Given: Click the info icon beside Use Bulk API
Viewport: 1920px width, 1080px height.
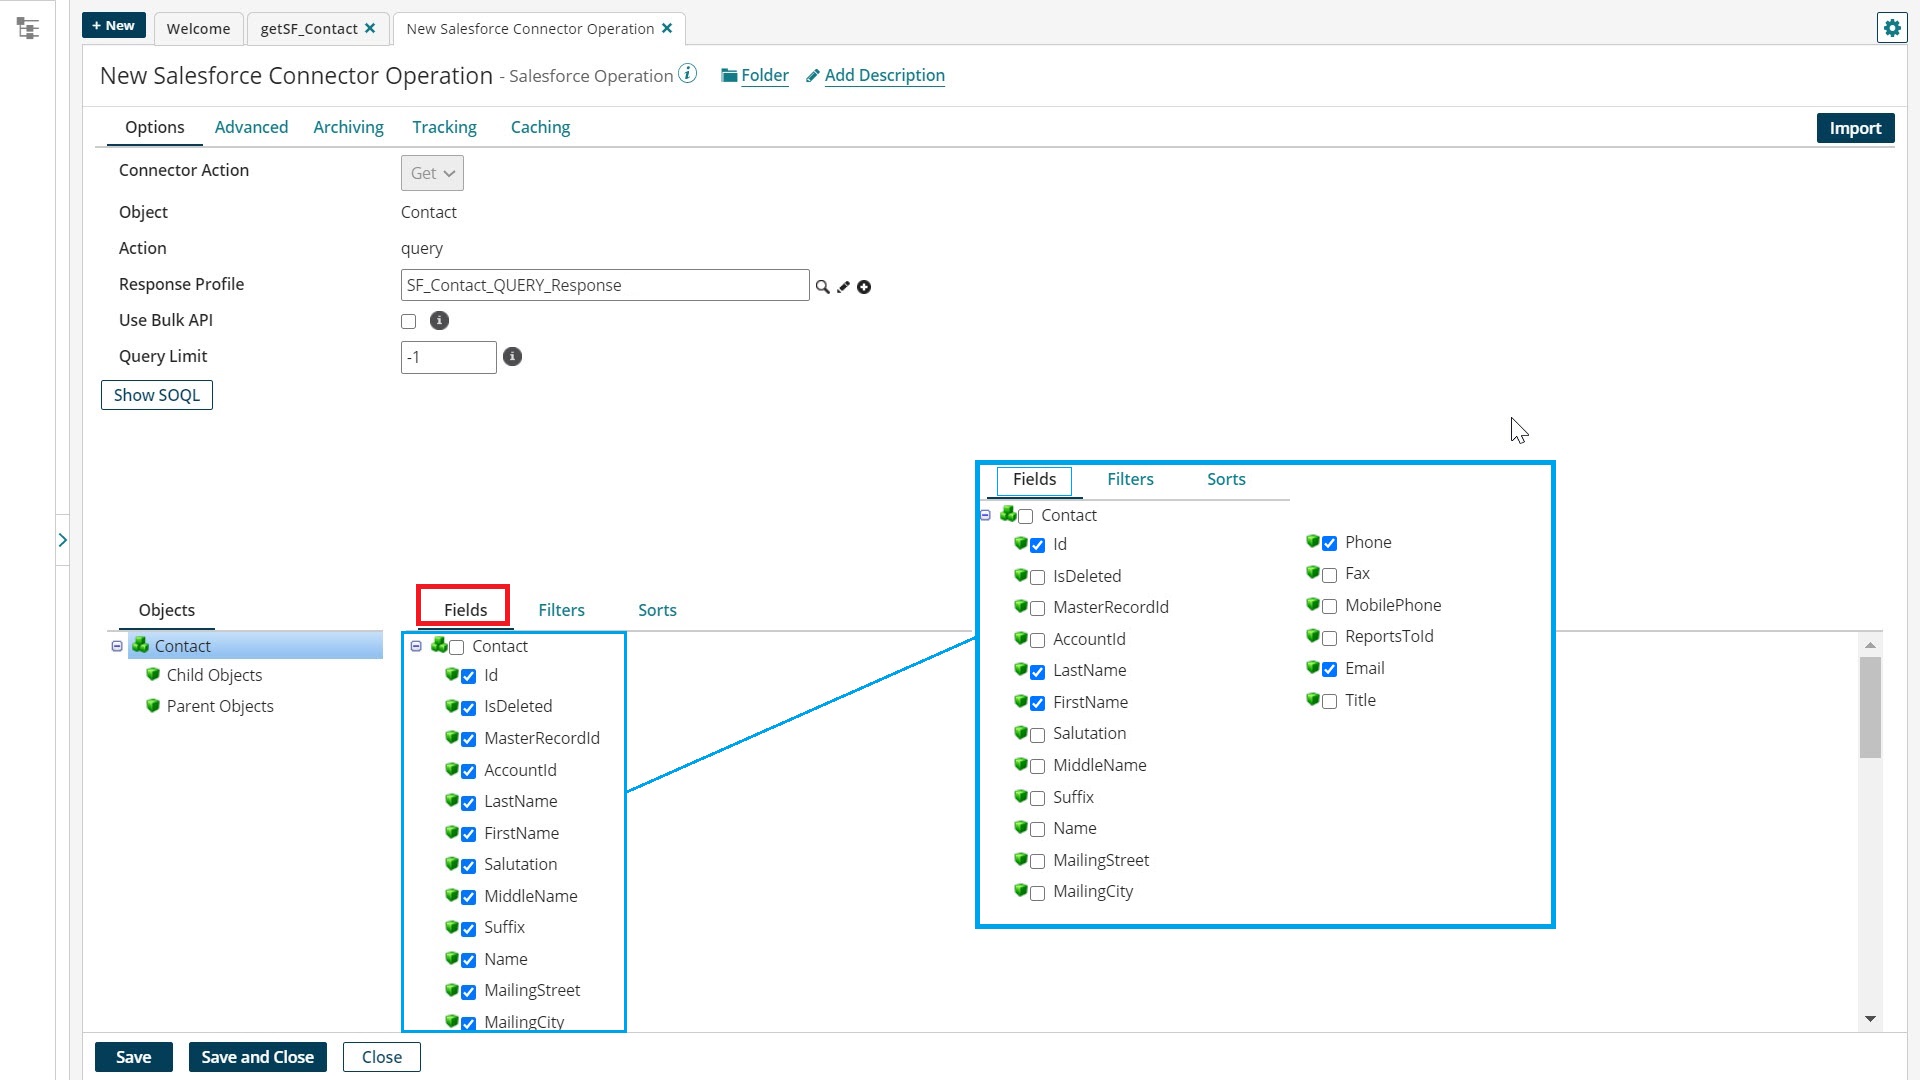Looking at the screenshot, I should [x=439, y=321].
